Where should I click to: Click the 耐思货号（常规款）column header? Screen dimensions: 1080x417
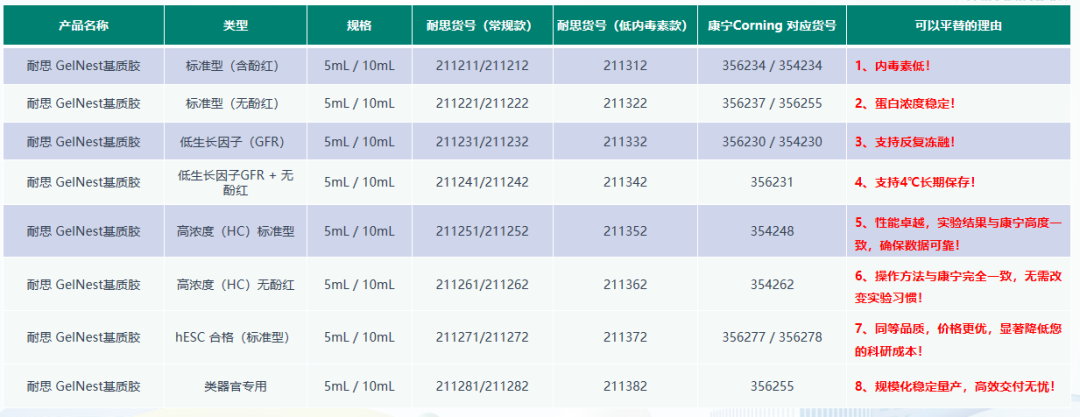pyautogui.click(x=483, y=26)
